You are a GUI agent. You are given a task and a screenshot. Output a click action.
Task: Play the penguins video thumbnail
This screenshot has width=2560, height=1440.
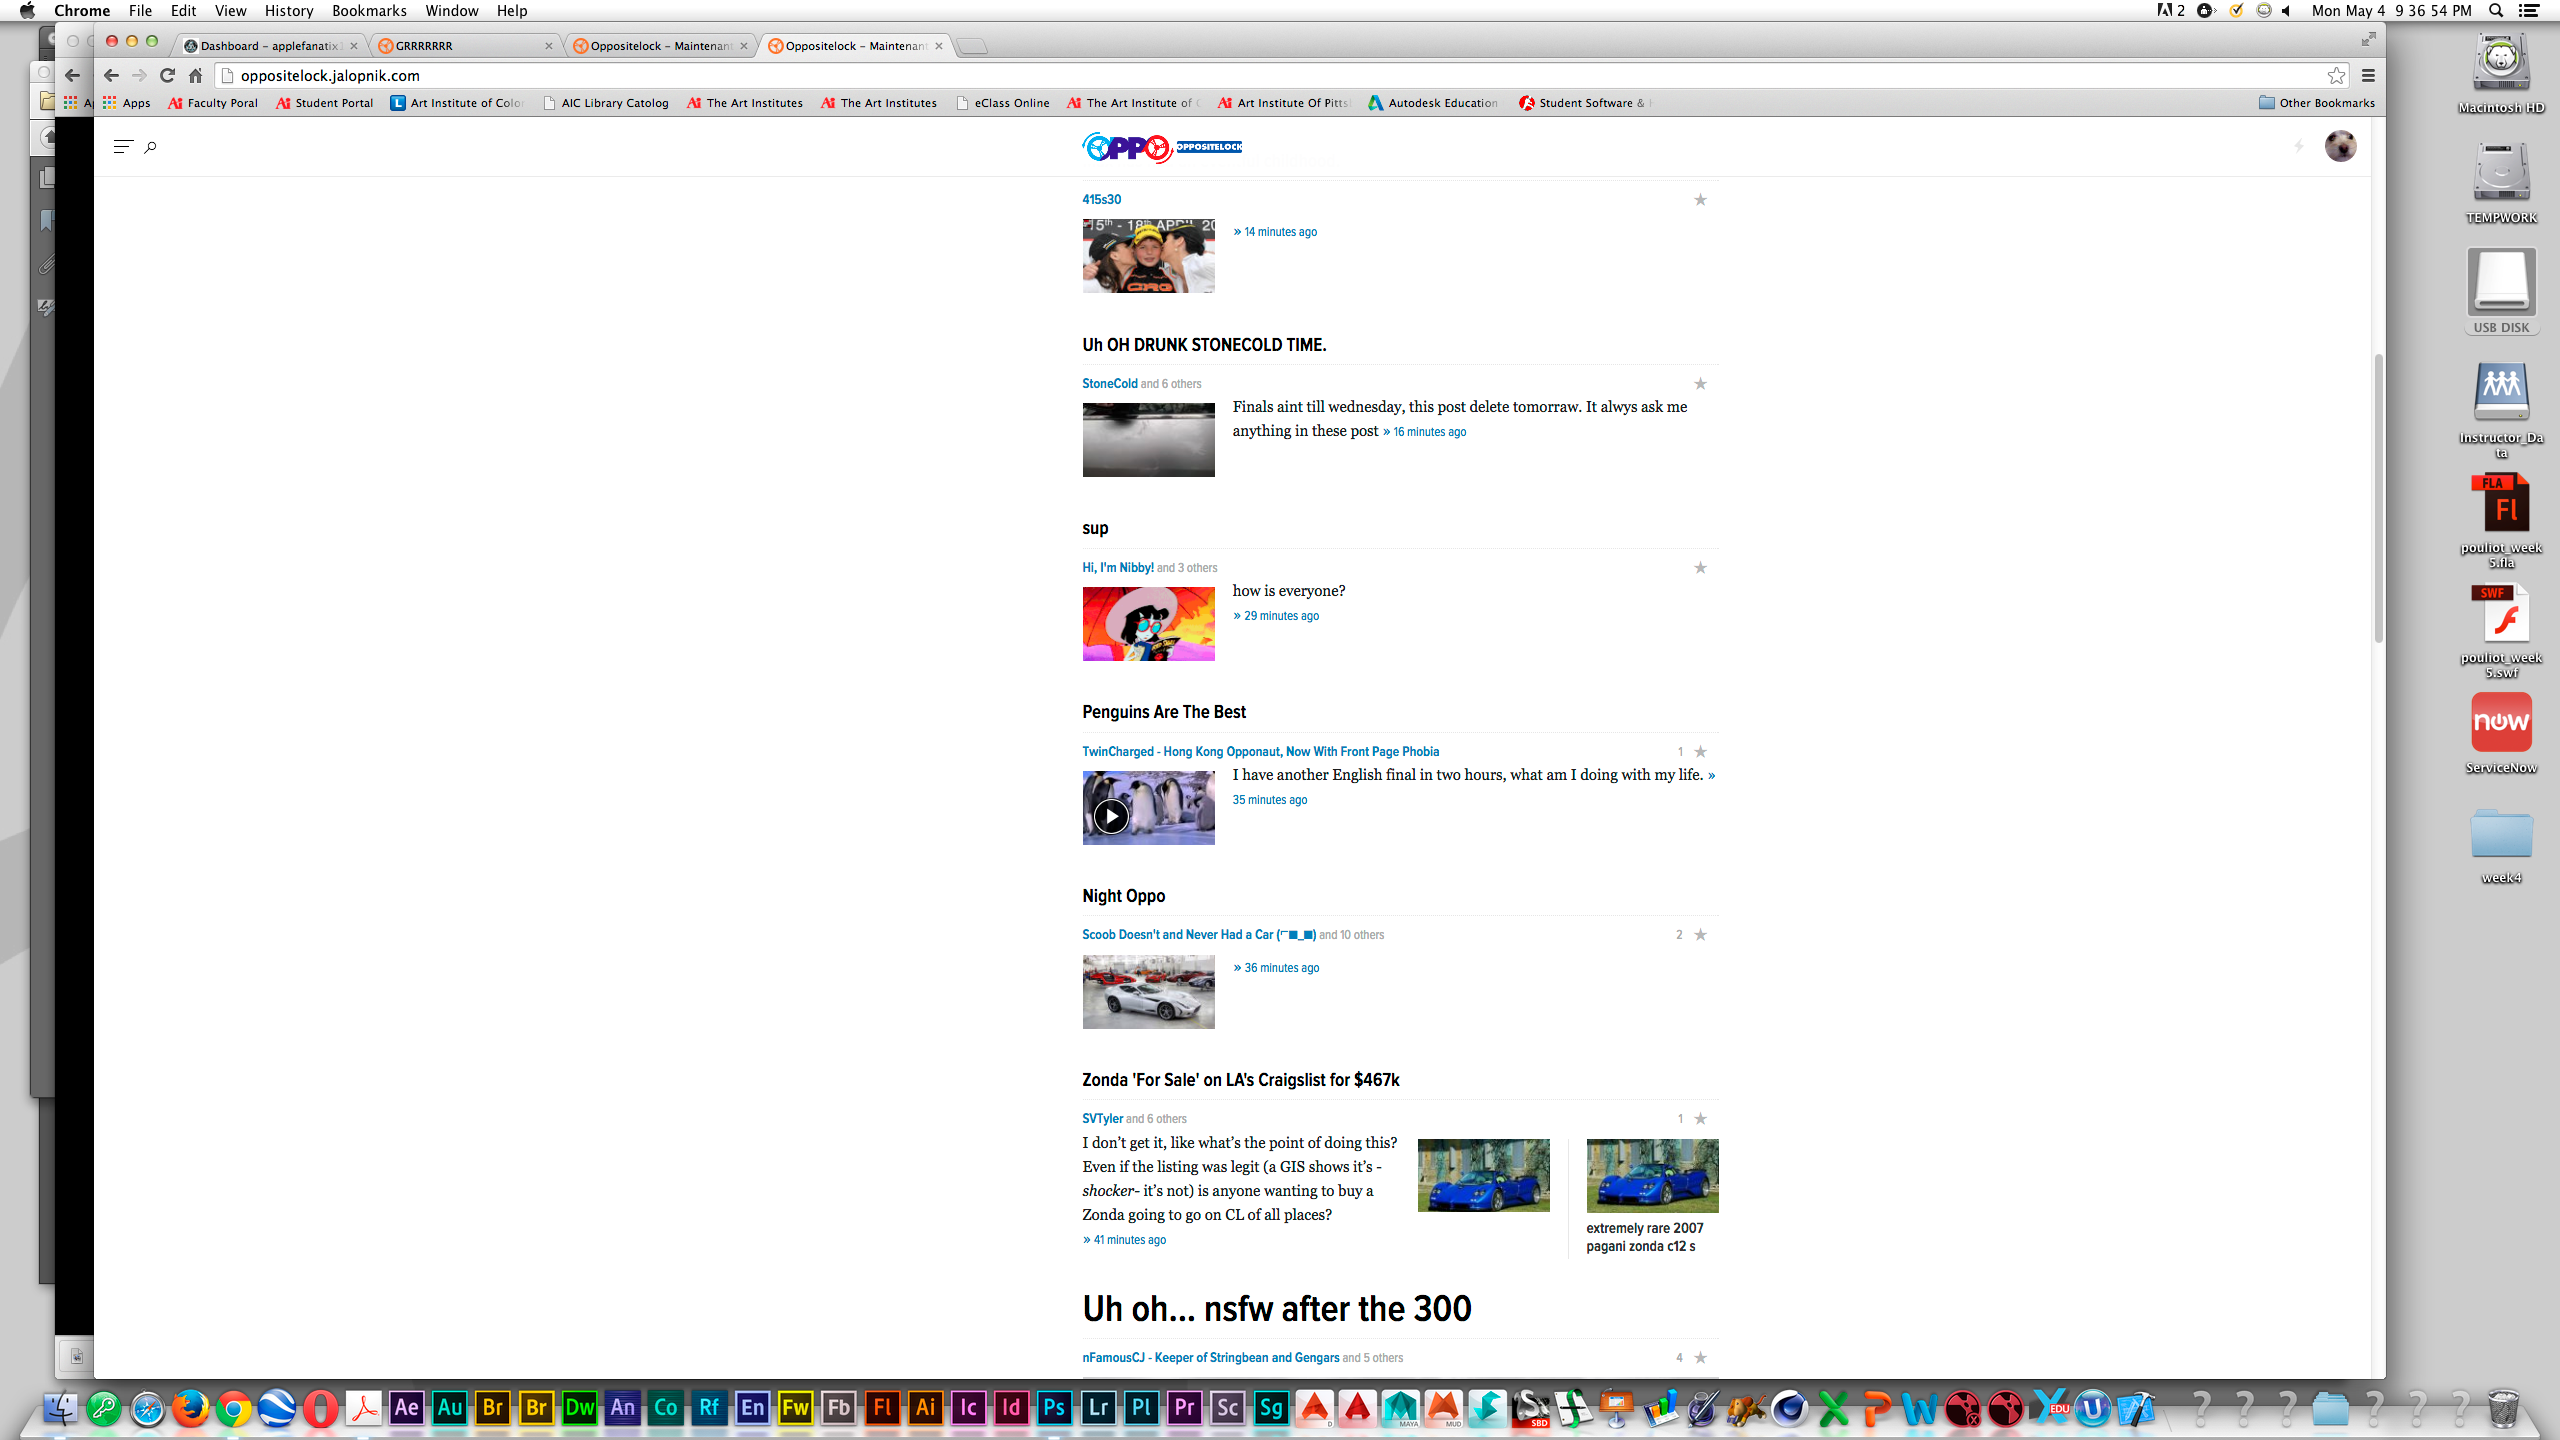(x=1111, y=816)
